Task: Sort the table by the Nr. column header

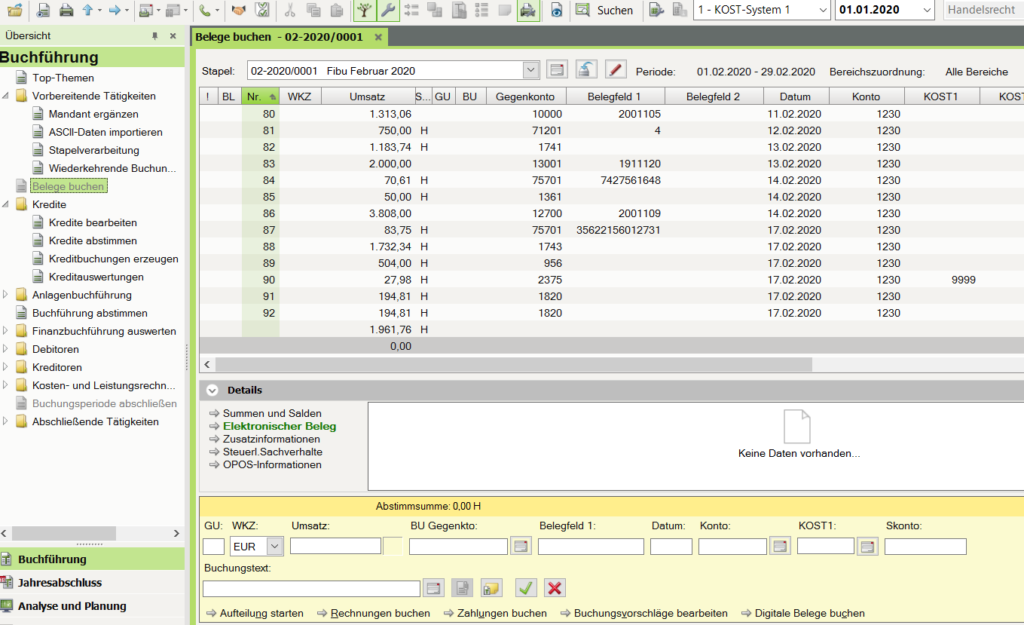Action: (x=260, y=97)
